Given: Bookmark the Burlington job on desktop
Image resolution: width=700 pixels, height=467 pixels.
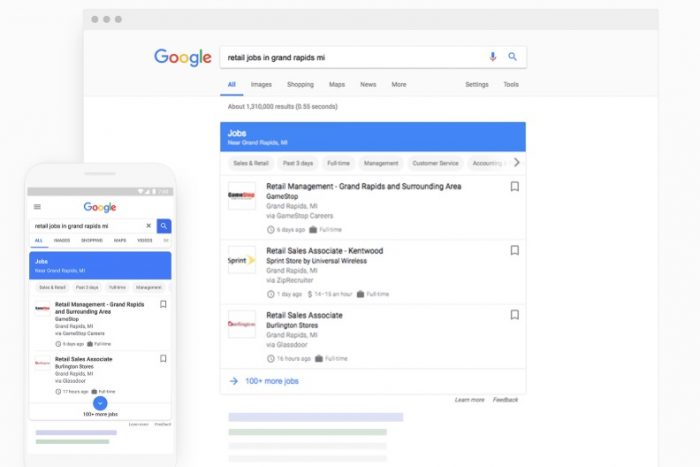Looking at the screenshot, I should tap(514, 315).
